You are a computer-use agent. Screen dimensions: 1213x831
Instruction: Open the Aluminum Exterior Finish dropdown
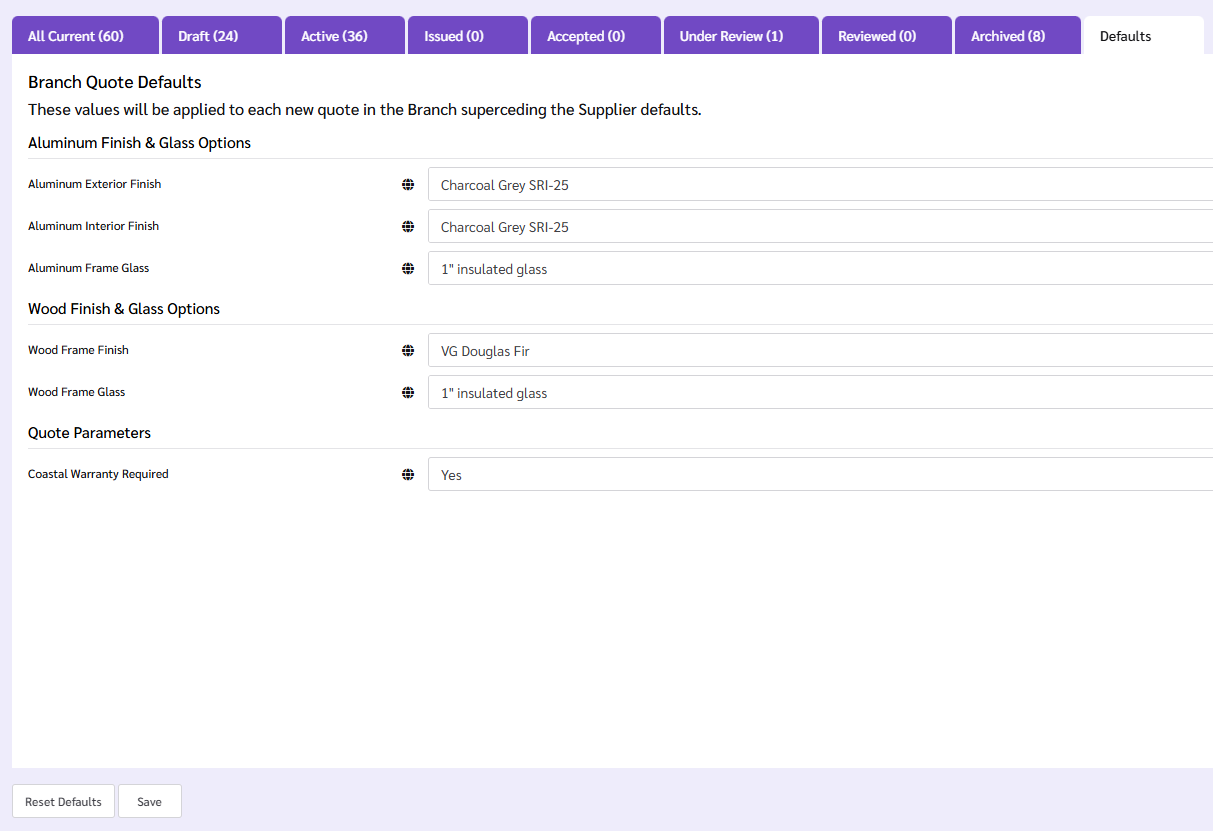(x=820, y=185)
